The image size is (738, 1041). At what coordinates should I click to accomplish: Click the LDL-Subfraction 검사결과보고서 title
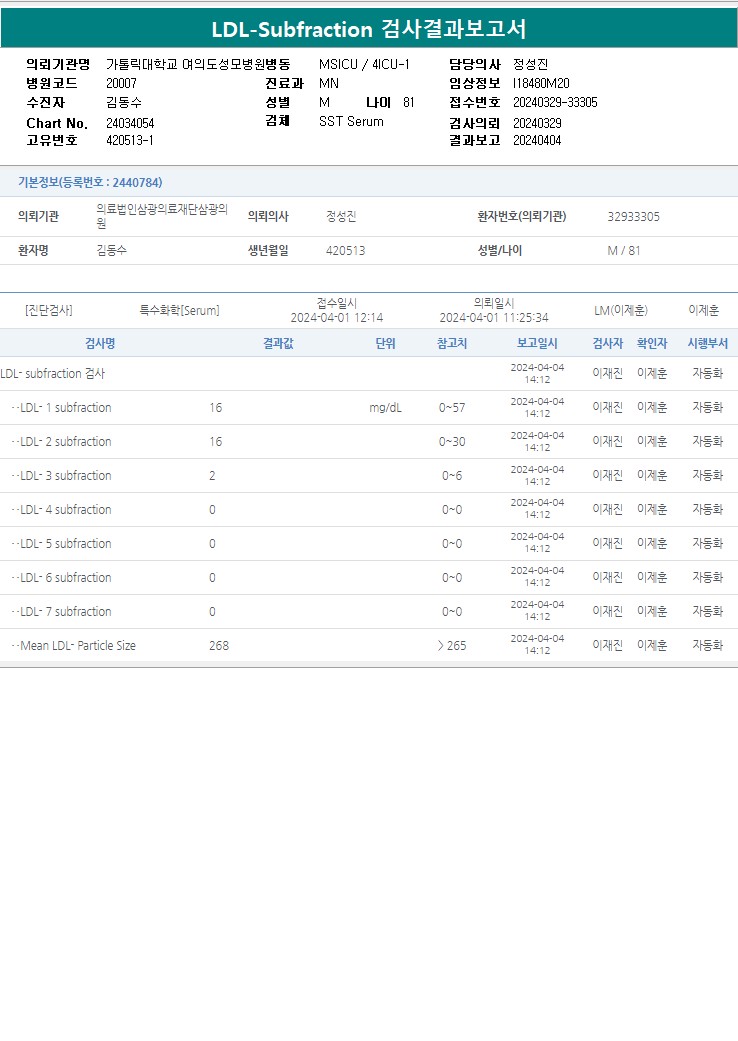tap(369, 29)
